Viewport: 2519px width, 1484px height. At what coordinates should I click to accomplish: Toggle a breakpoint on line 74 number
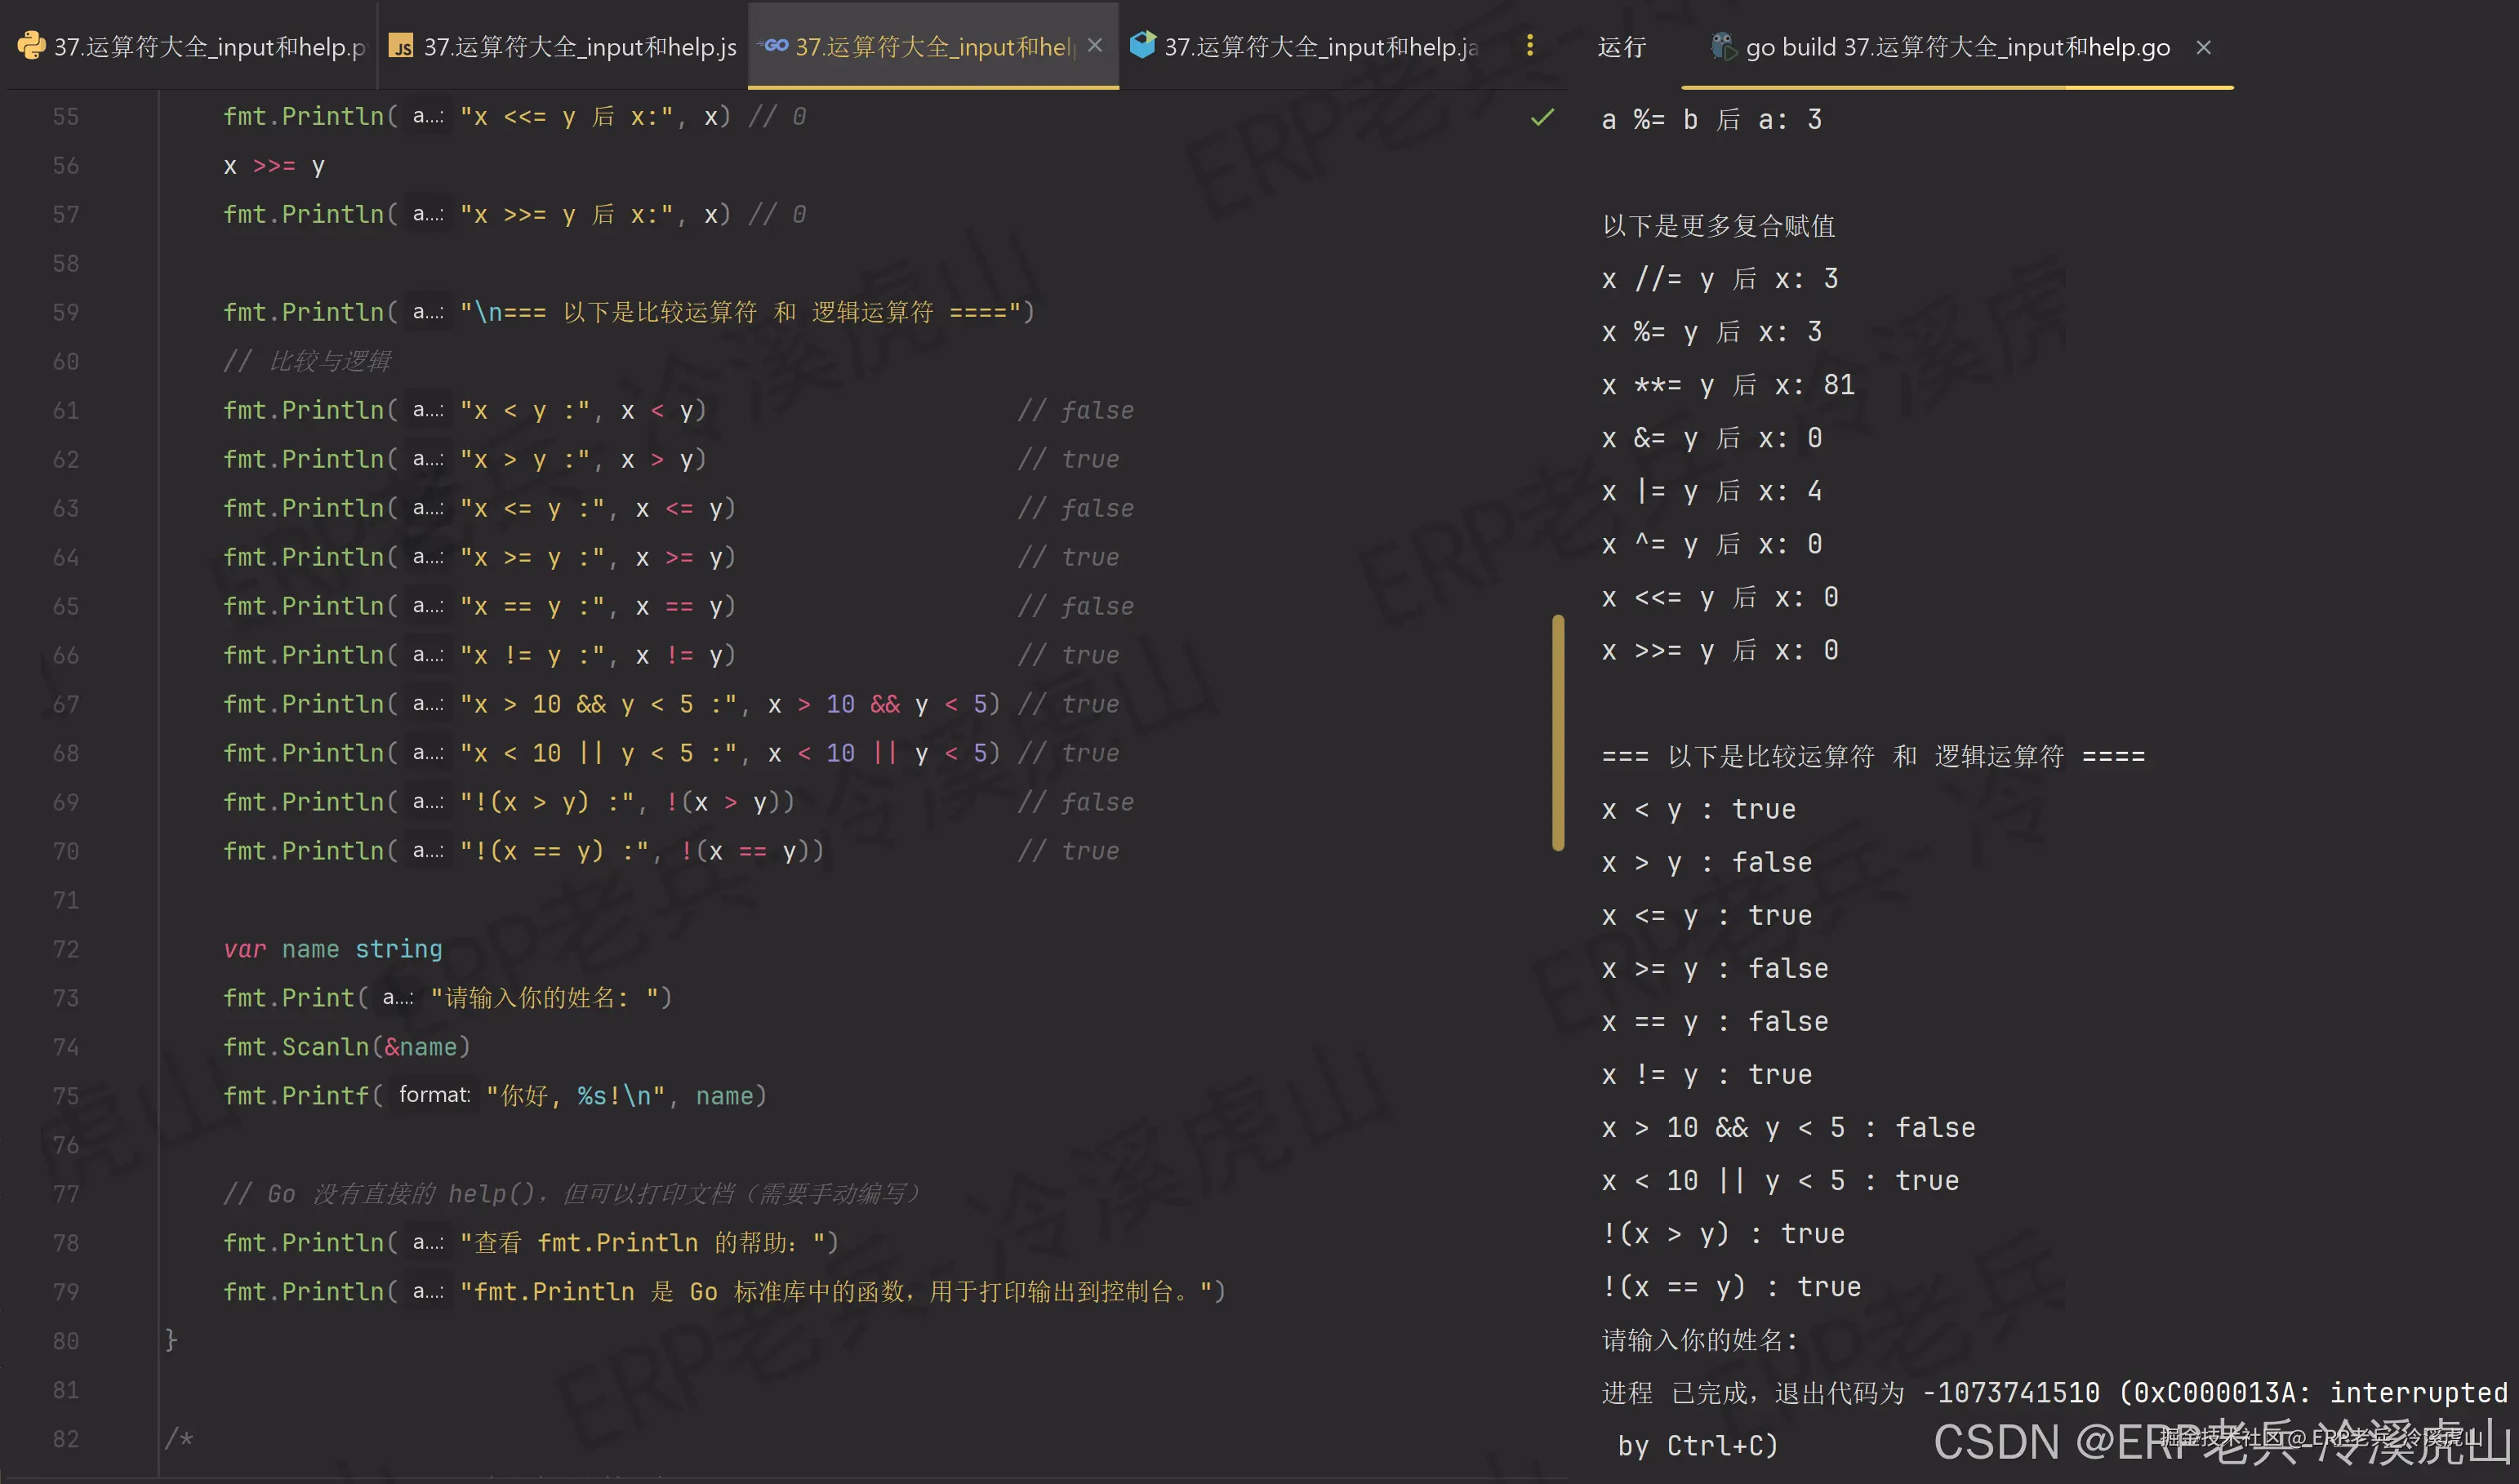coord(66,1046)
